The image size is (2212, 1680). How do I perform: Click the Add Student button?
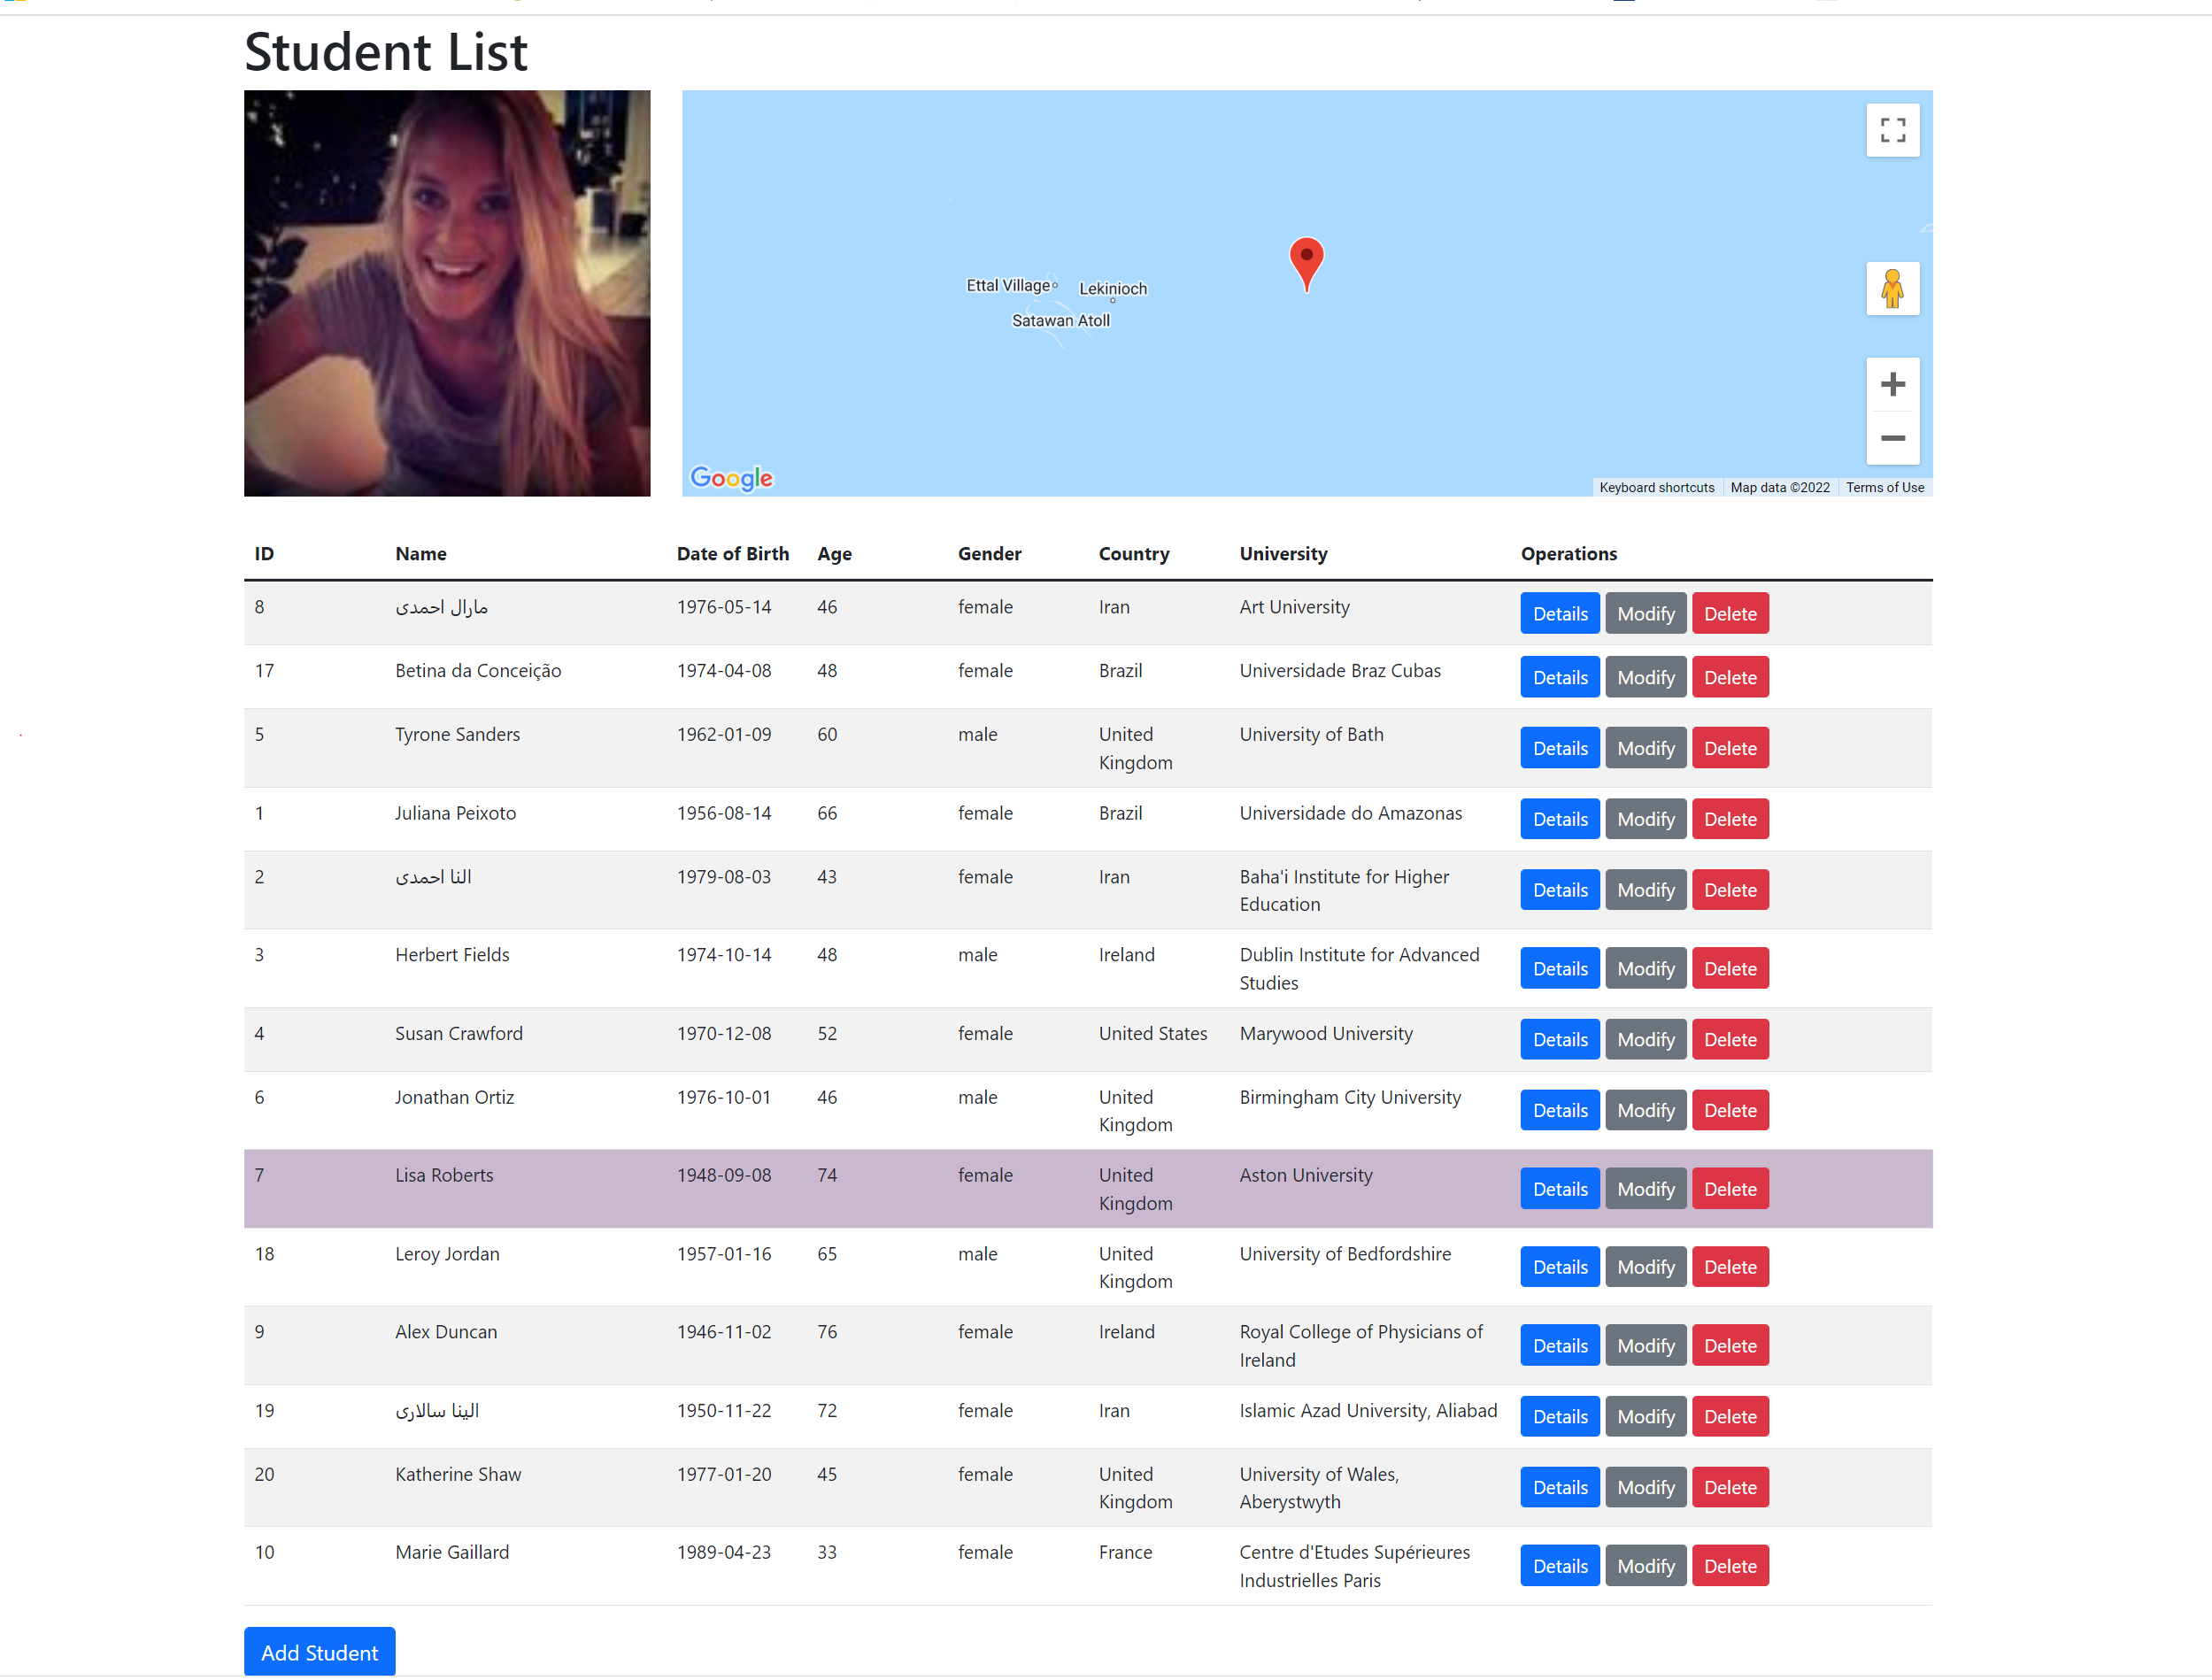tap(319, 1651)
